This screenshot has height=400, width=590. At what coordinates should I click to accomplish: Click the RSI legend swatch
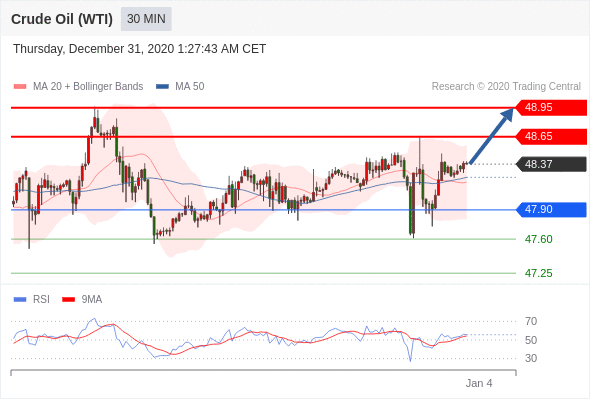[x=20, y=300]
